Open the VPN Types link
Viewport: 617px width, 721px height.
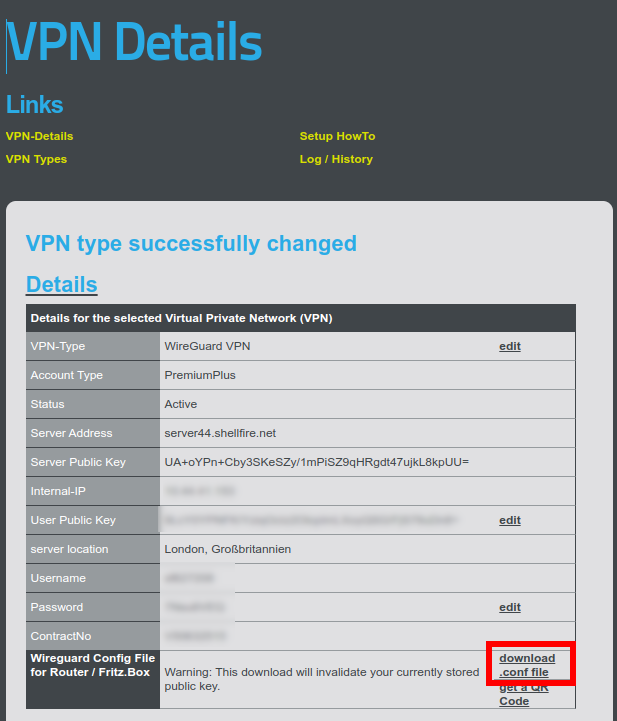(x=36, y=159)
